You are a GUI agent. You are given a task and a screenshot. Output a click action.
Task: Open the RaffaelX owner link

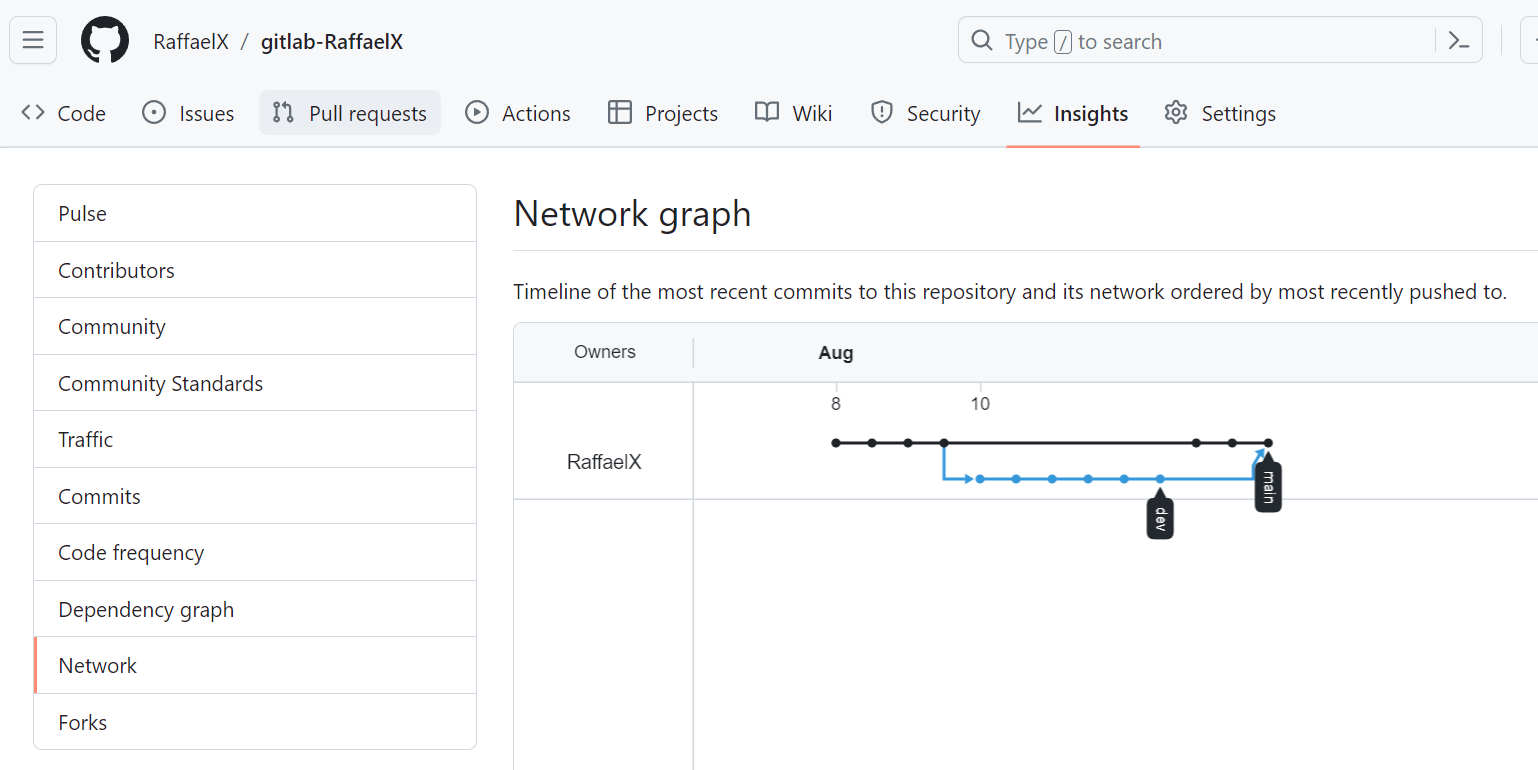[191, 42]
